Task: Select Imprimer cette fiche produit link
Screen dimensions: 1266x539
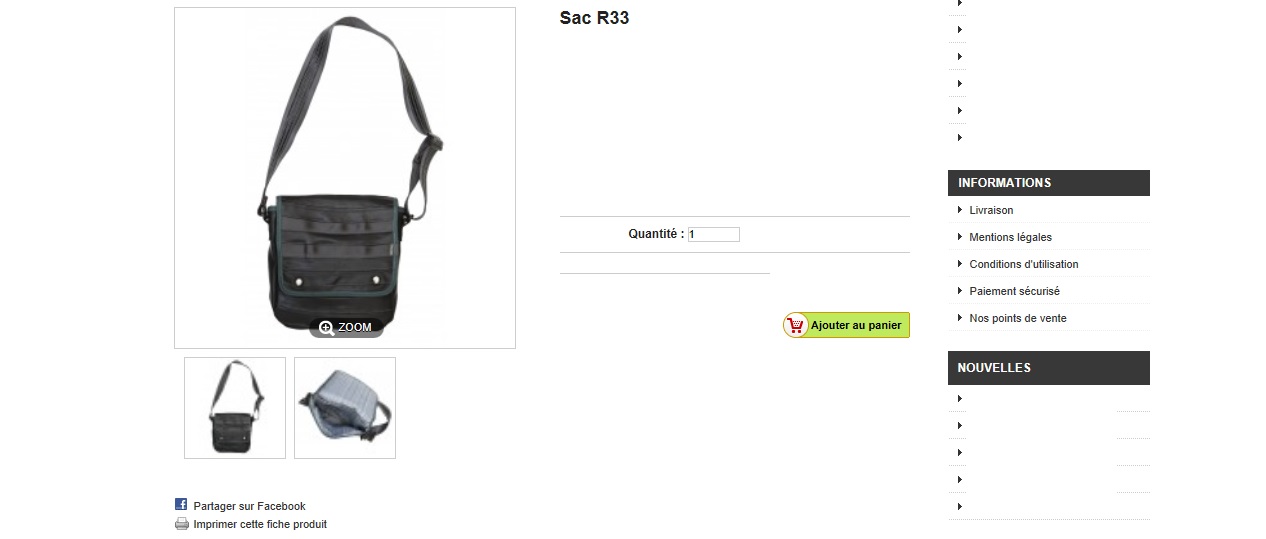Action: pos(260,524)
